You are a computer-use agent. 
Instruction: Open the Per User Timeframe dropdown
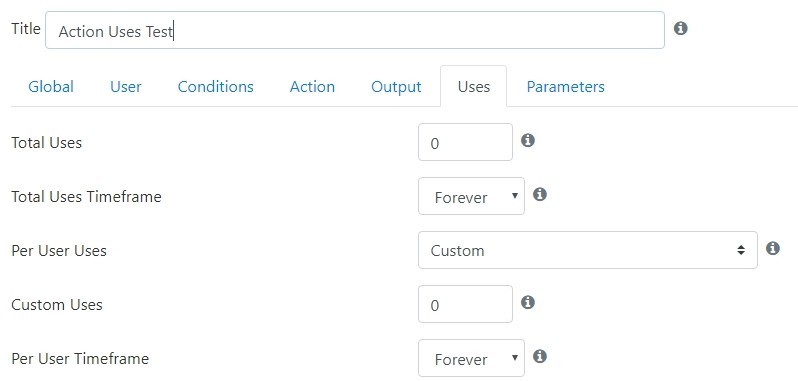(471, 358)
